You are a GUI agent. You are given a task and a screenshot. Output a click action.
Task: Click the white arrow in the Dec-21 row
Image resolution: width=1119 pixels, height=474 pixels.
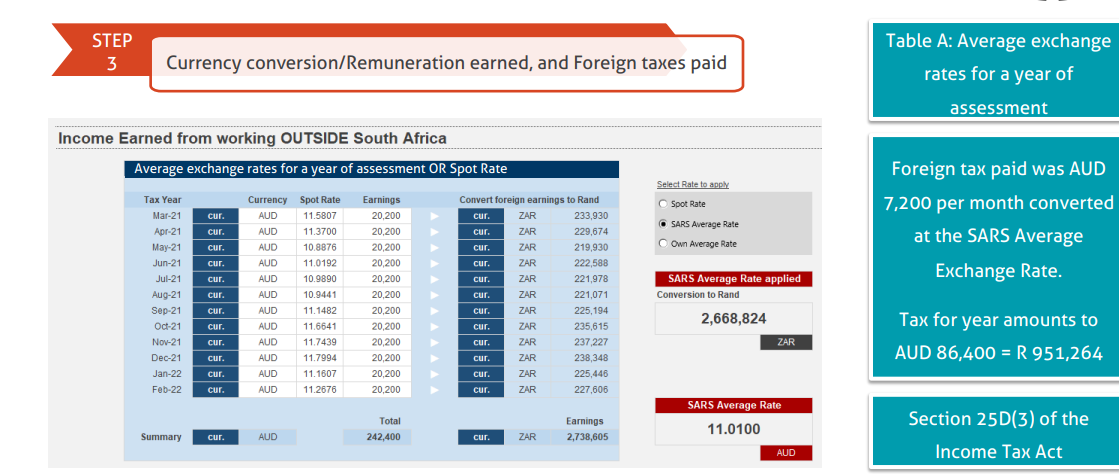433,357
